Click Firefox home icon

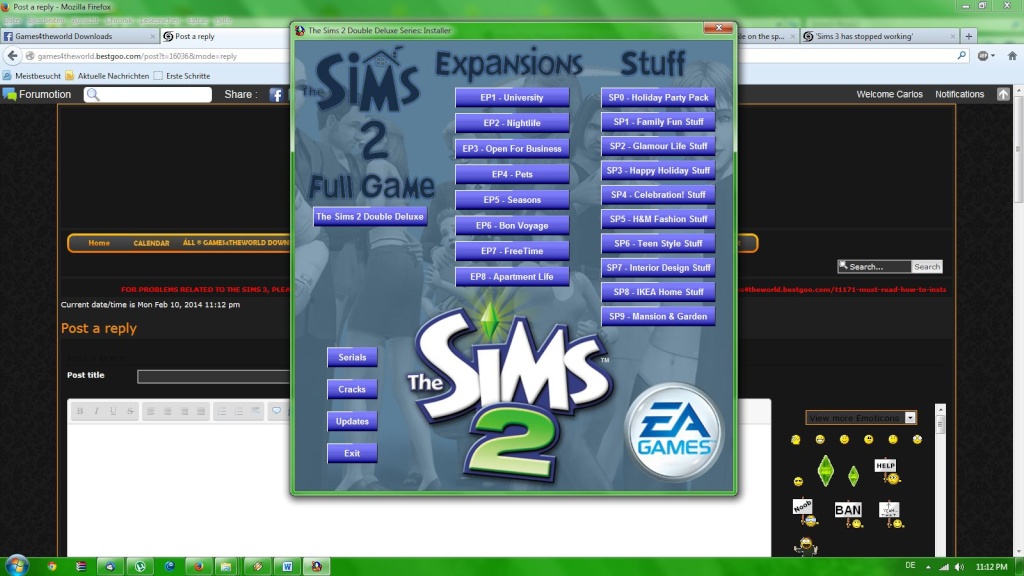[1012, 56]
